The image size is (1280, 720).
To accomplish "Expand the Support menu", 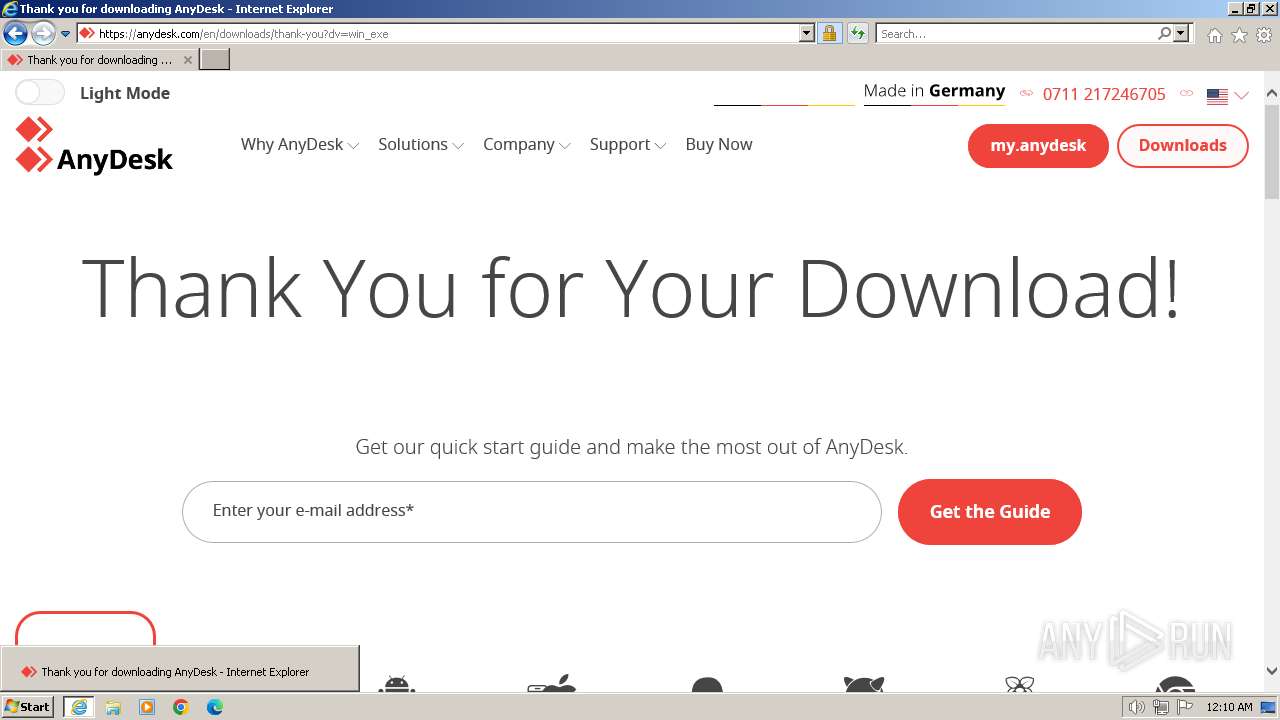I will pos(627,144).
